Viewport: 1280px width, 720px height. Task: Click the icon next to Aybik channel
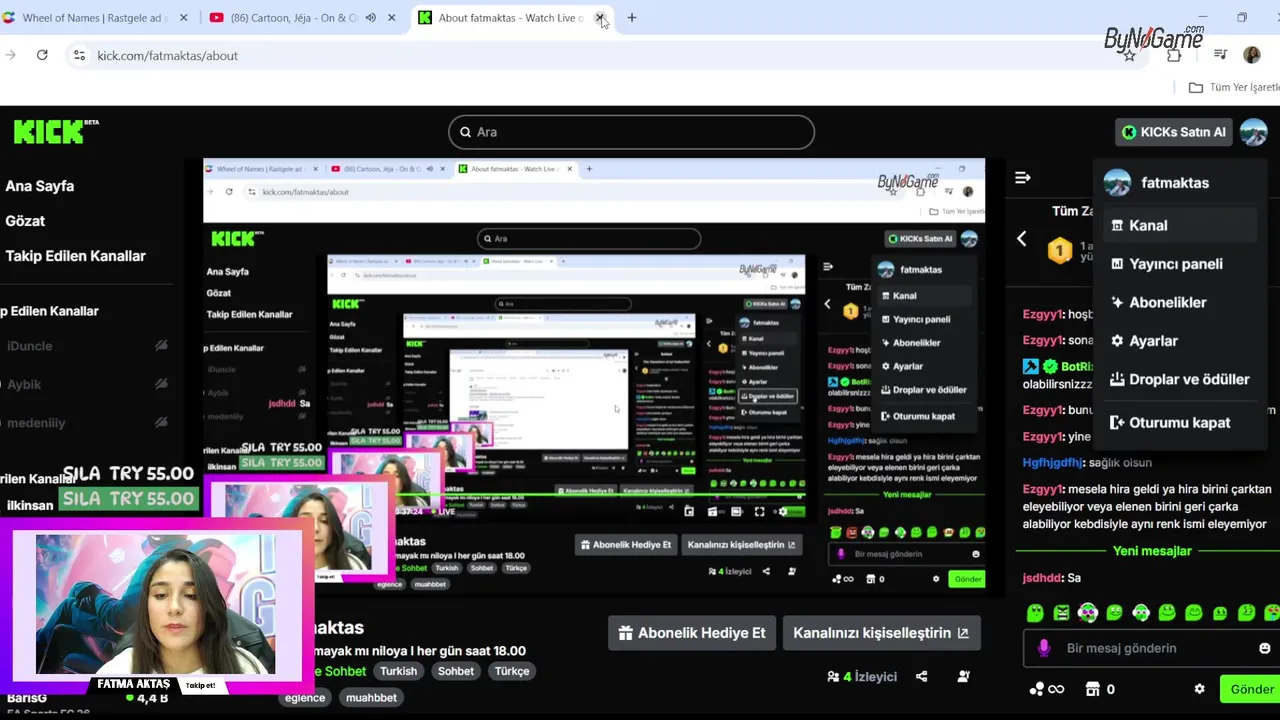pos(161,384)
